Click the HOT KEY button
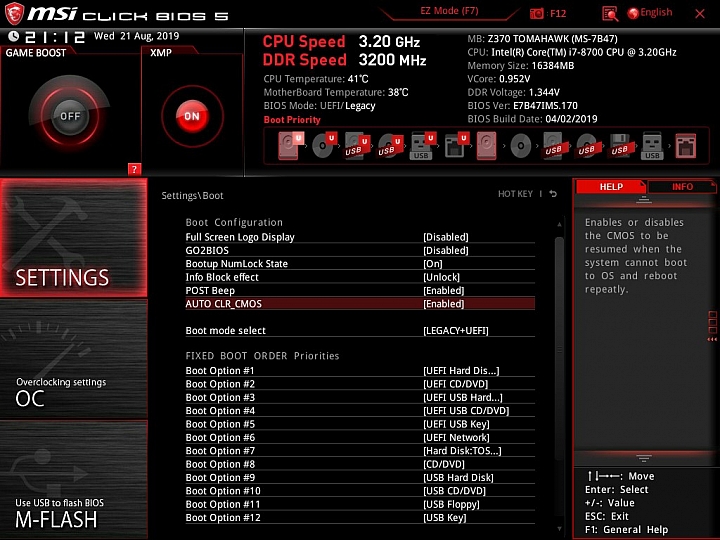 [515, 194]
